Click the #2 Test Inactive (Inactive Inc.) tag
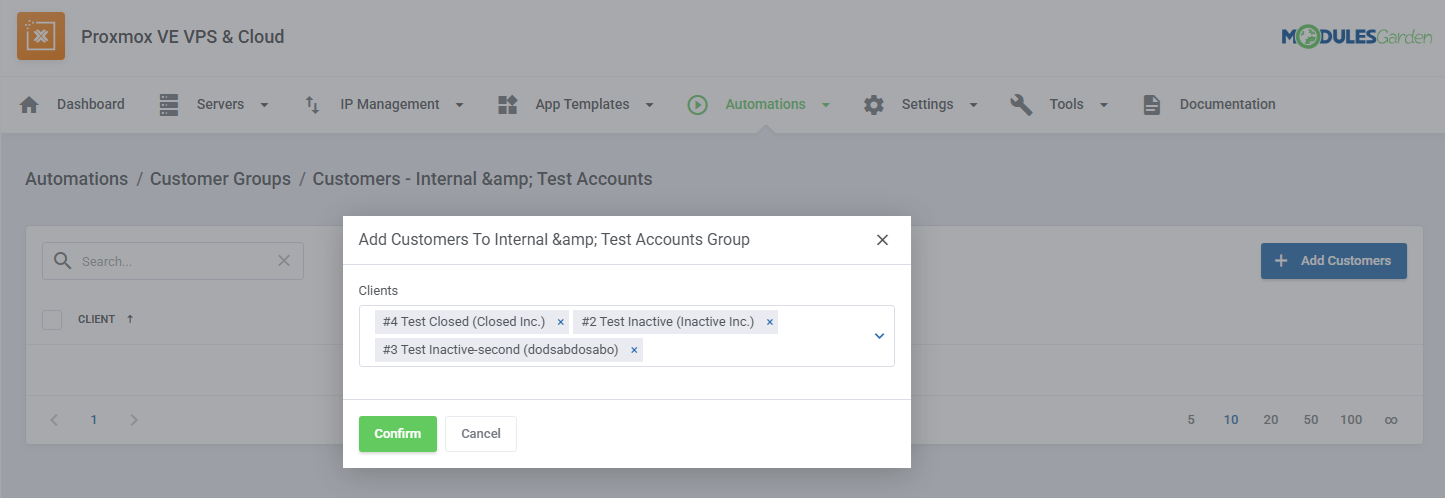Screen dimensions: 1445x498 676,322
